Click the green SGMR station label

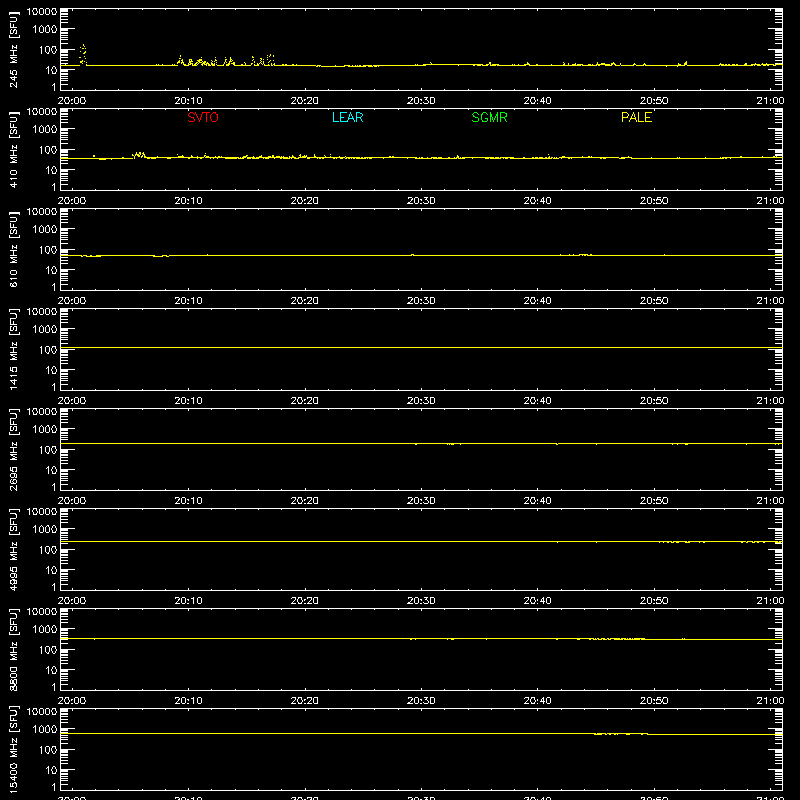[489, 117]
